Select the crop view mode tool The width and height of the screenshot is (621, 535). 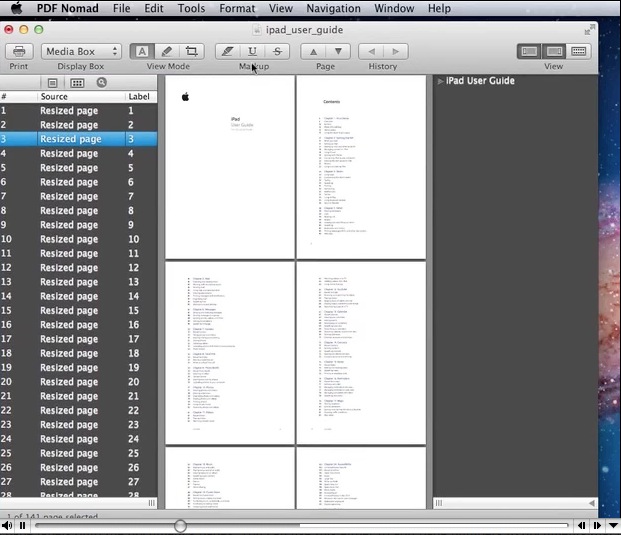191,51
